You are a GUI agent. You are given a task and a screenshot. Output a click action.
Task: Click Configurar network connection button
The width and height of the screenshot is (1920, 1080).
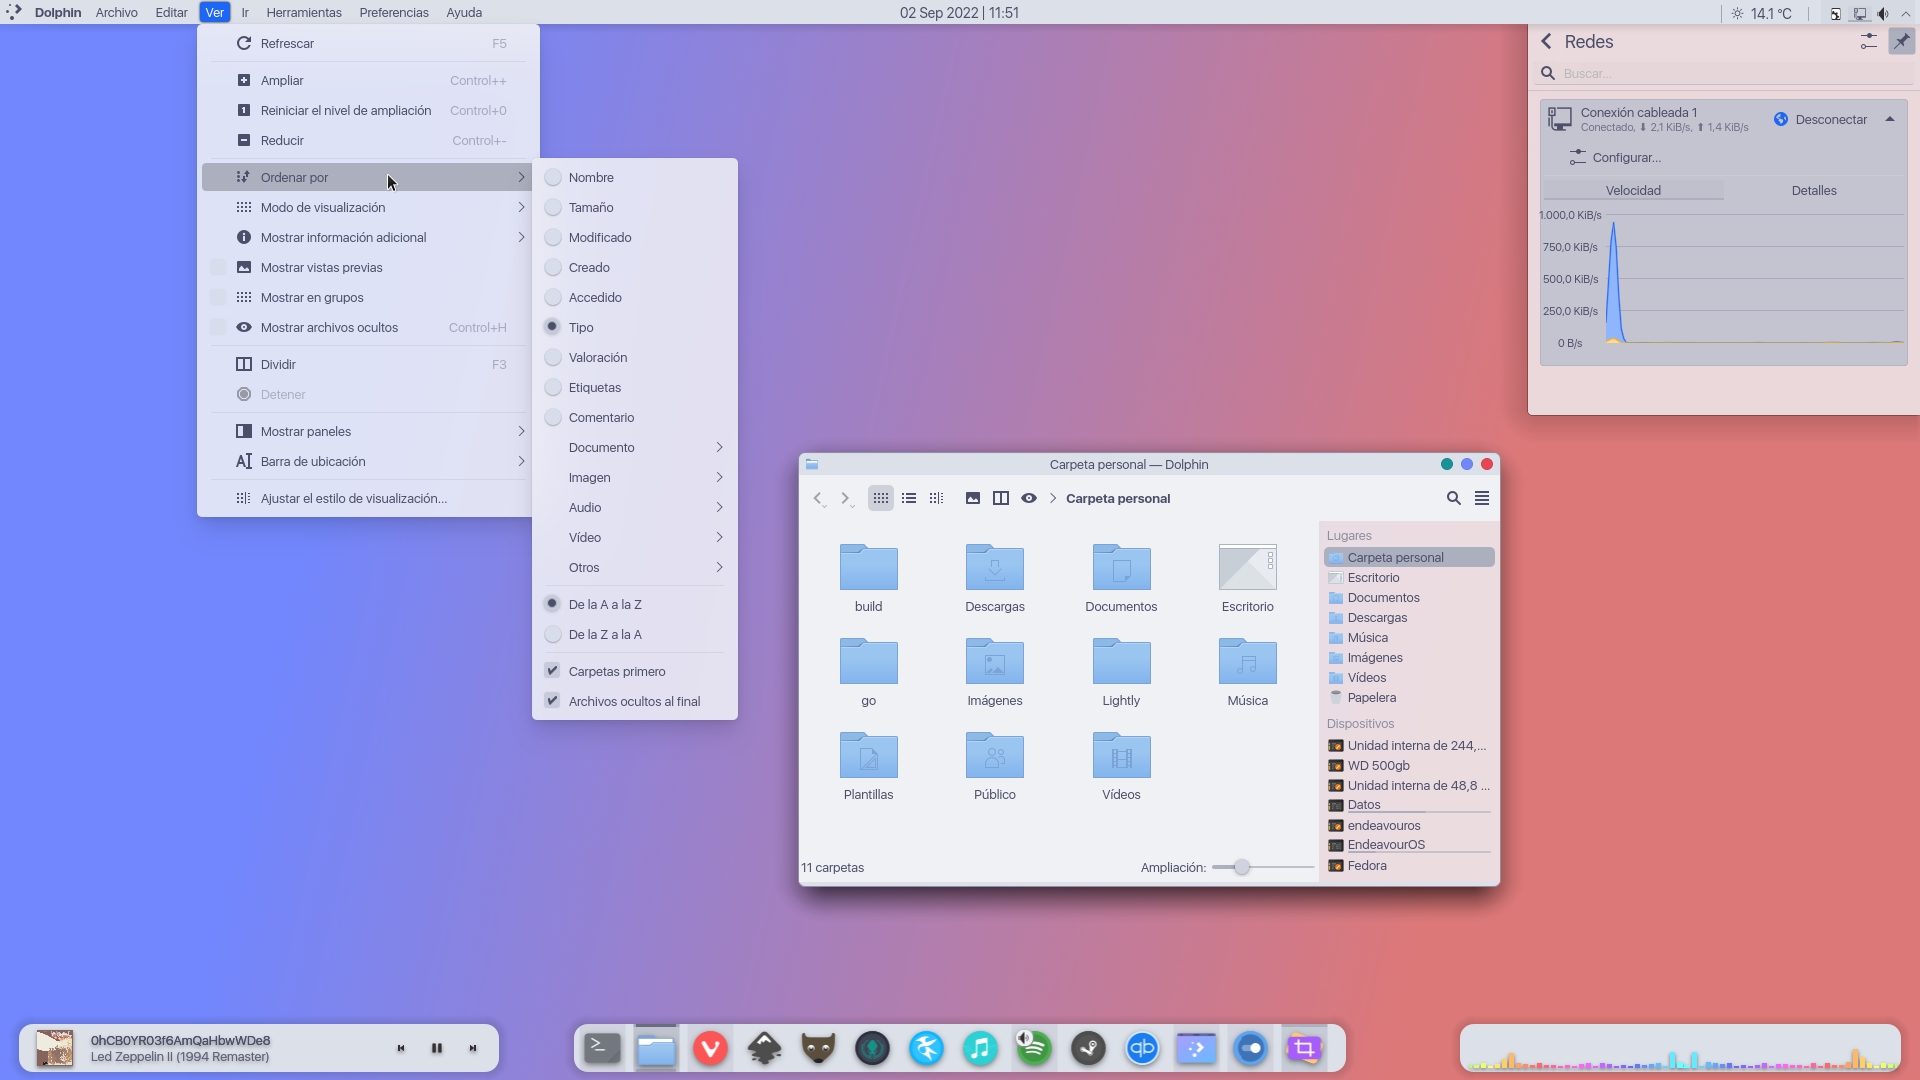tap(1615, 158)
